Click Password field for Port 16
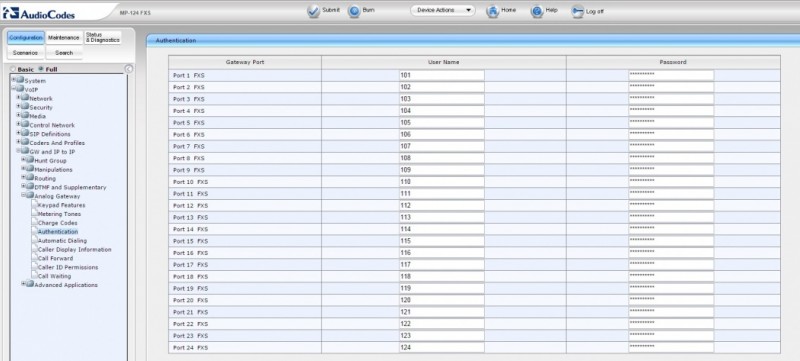Screen dimensions: 800x361 coord(671,253)
